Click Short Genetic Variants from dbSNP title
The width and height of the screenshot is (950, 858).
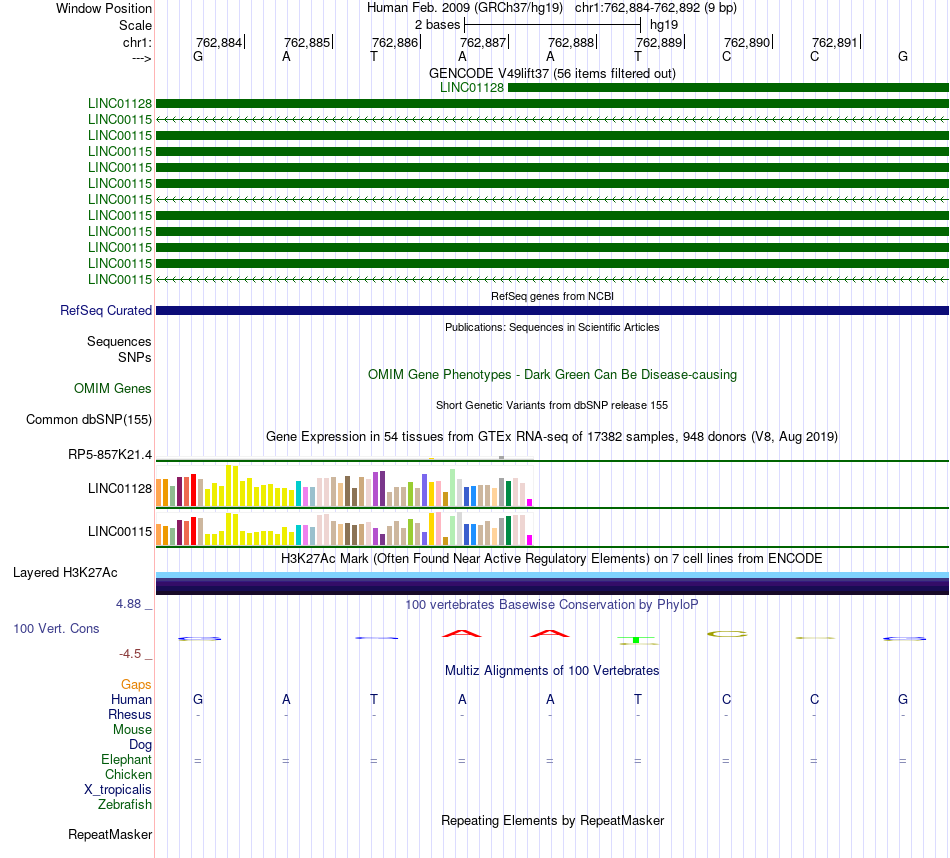[x=552, y=405]
